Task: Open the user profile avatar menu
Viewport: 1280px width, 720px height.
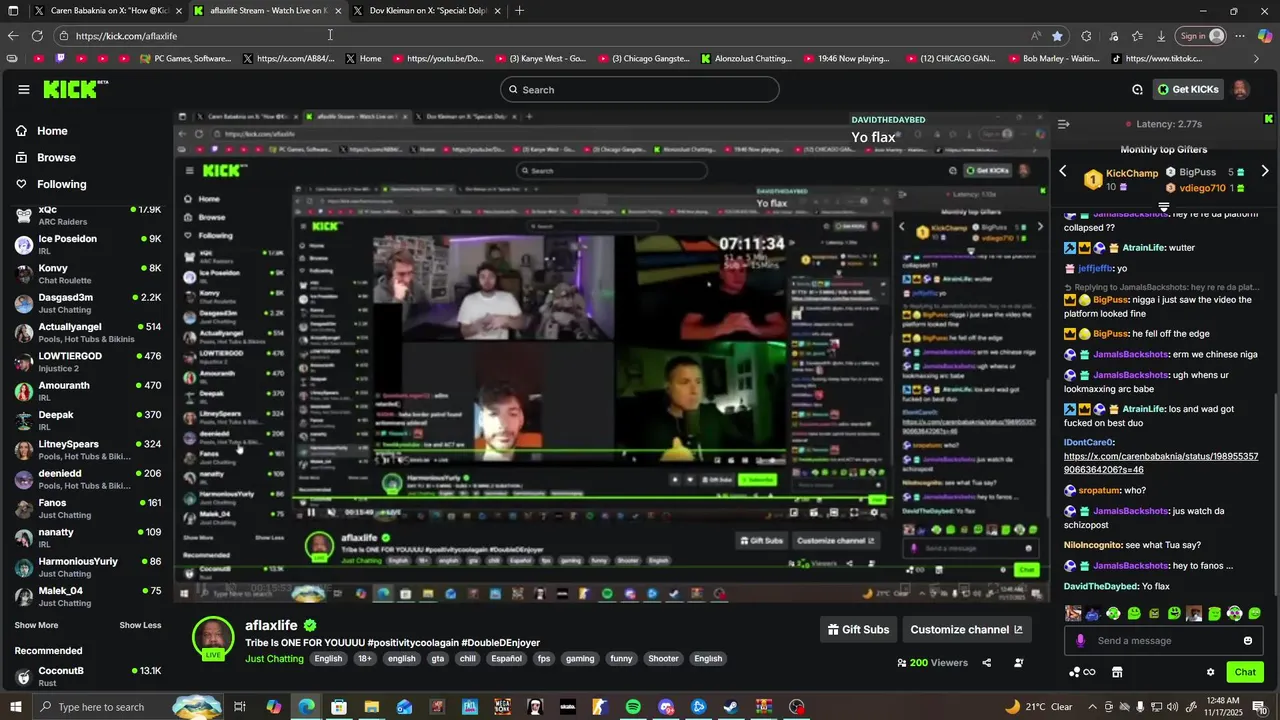Action: [1240, 90]
